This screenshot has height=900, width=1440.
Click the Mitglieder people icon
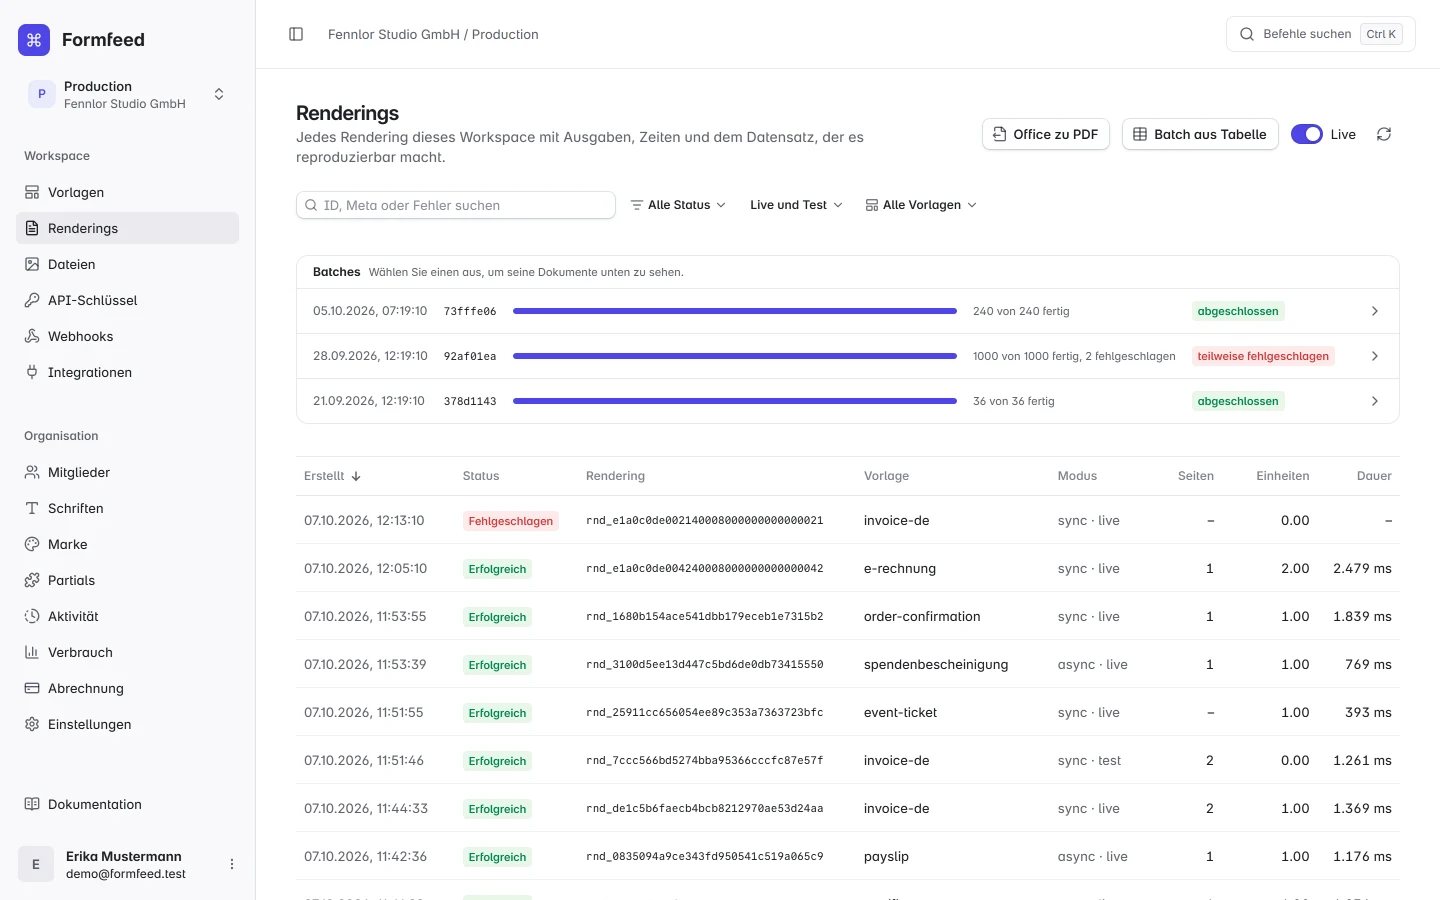tap(32, 472)
